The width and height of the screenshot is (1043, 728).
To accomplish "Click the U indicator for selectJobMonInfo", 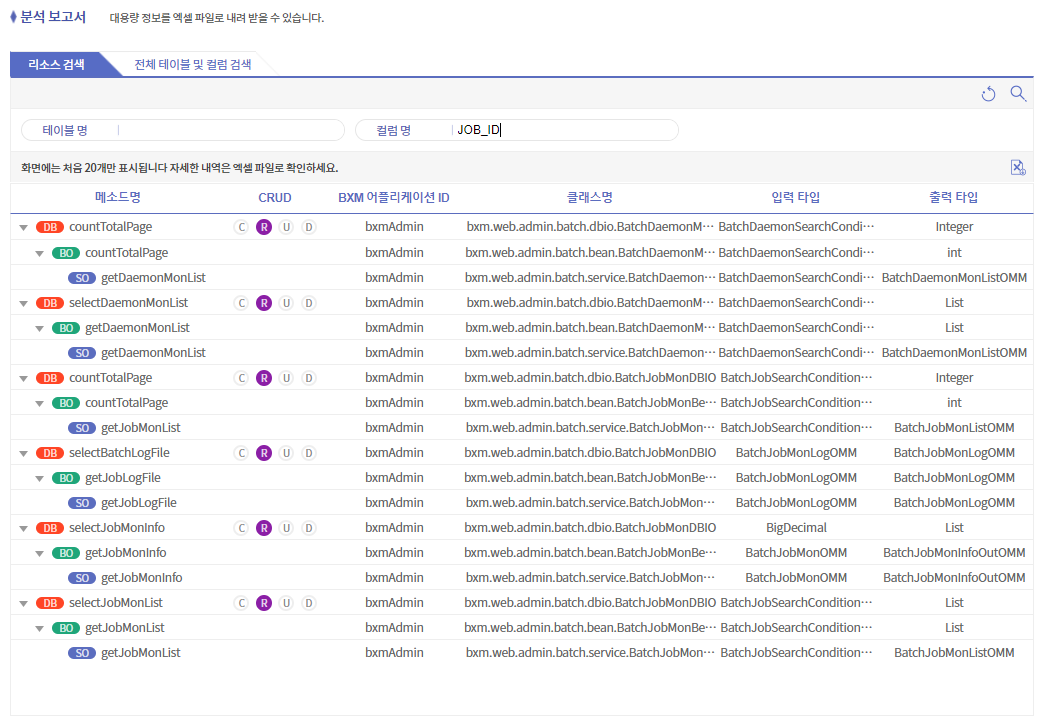I will click(x=286, y=528).
